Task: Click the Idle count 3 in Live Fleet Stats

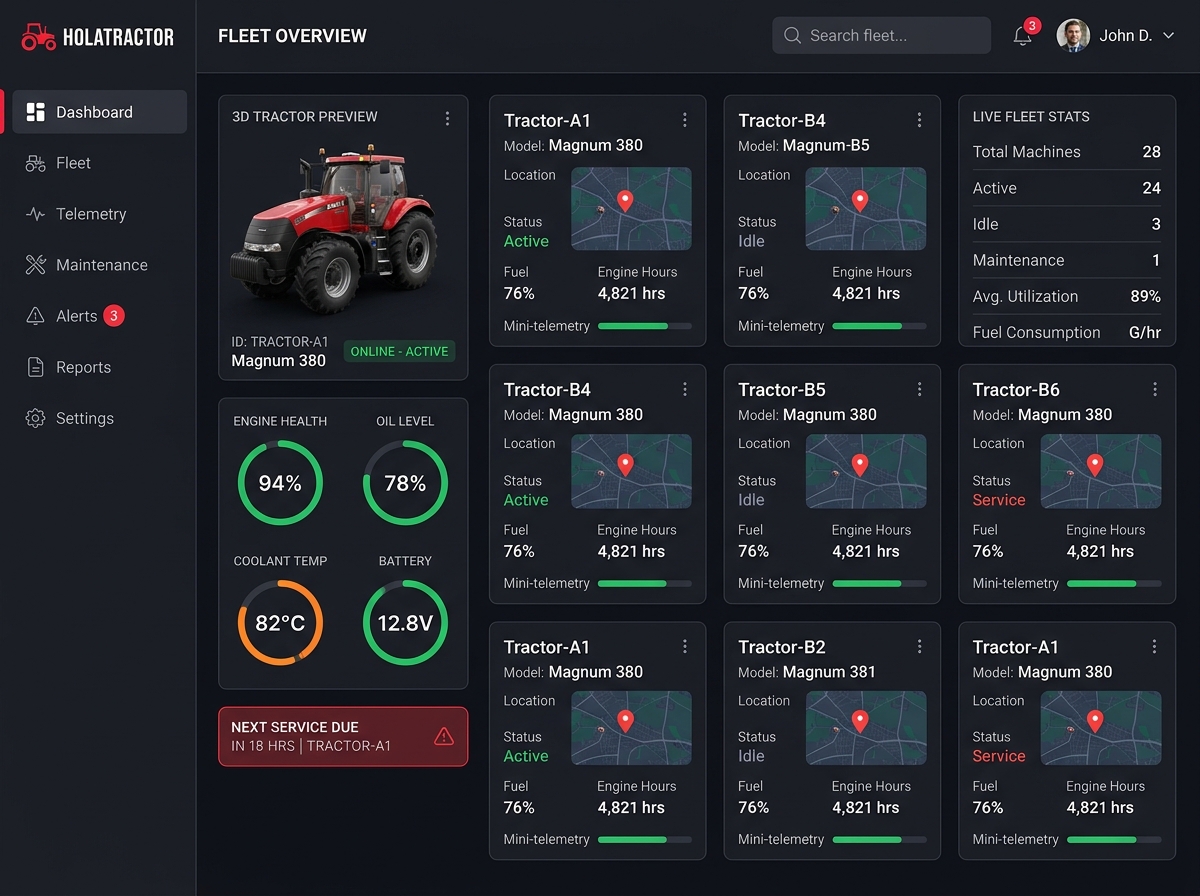Action: [1156, 224]
